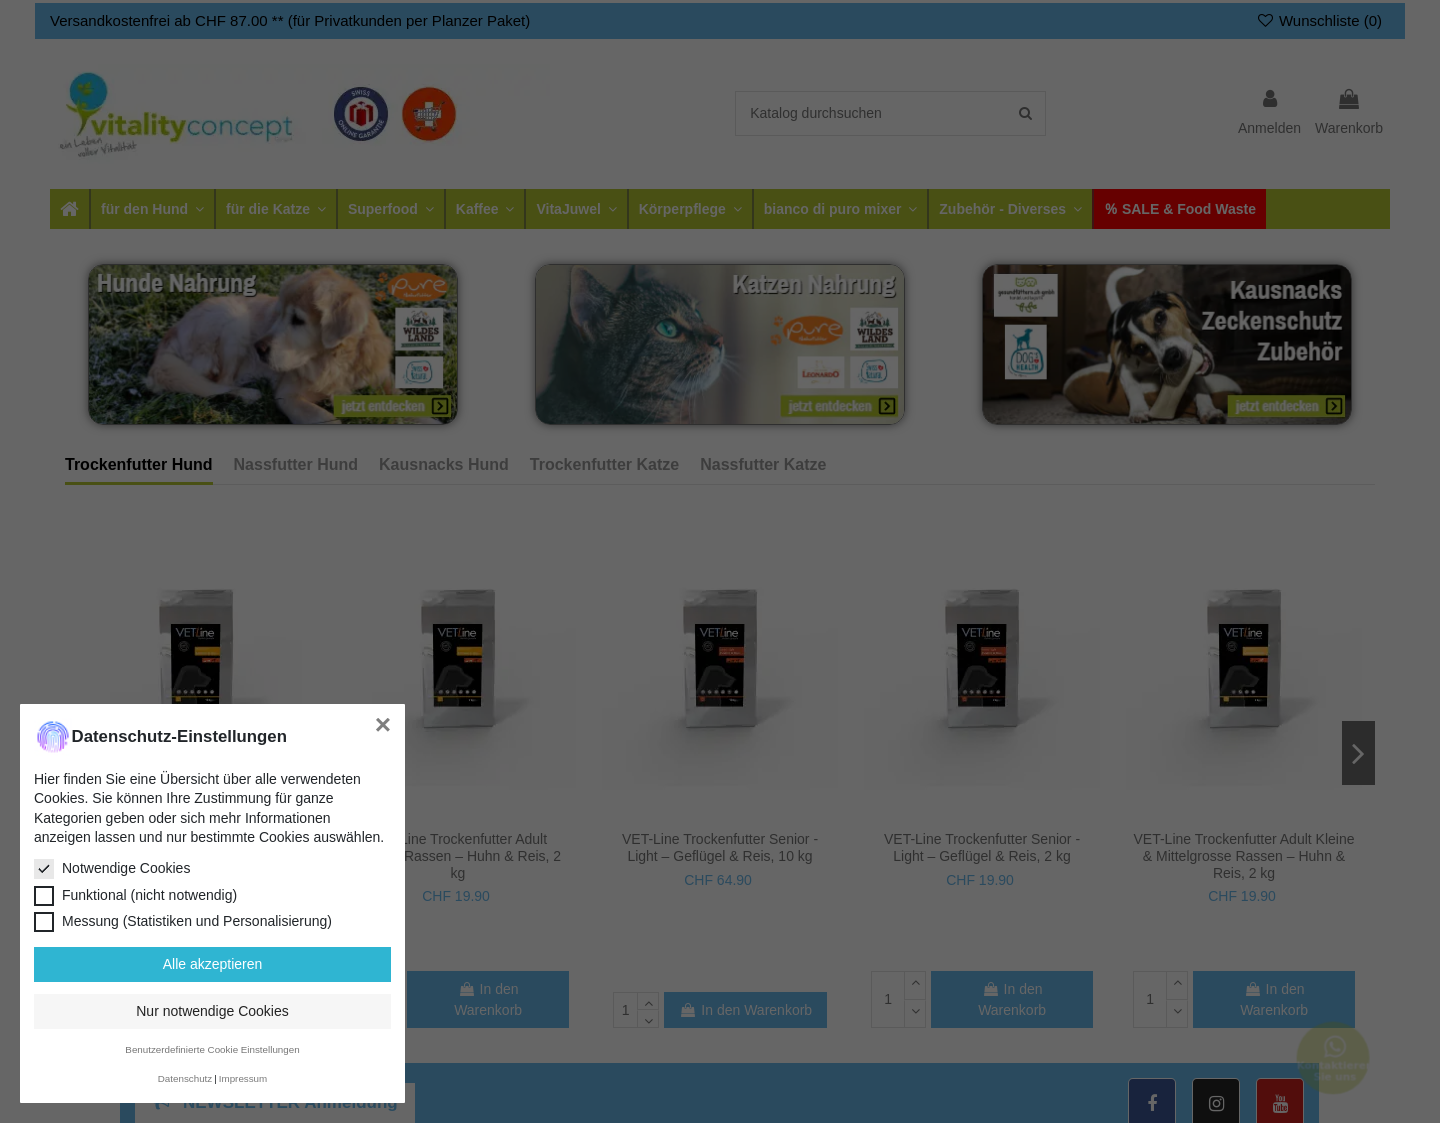The width and height of the screenshot is (1440, 1123).
Task: Click the vitalityconcept logo
Action: tap(176, 114)
